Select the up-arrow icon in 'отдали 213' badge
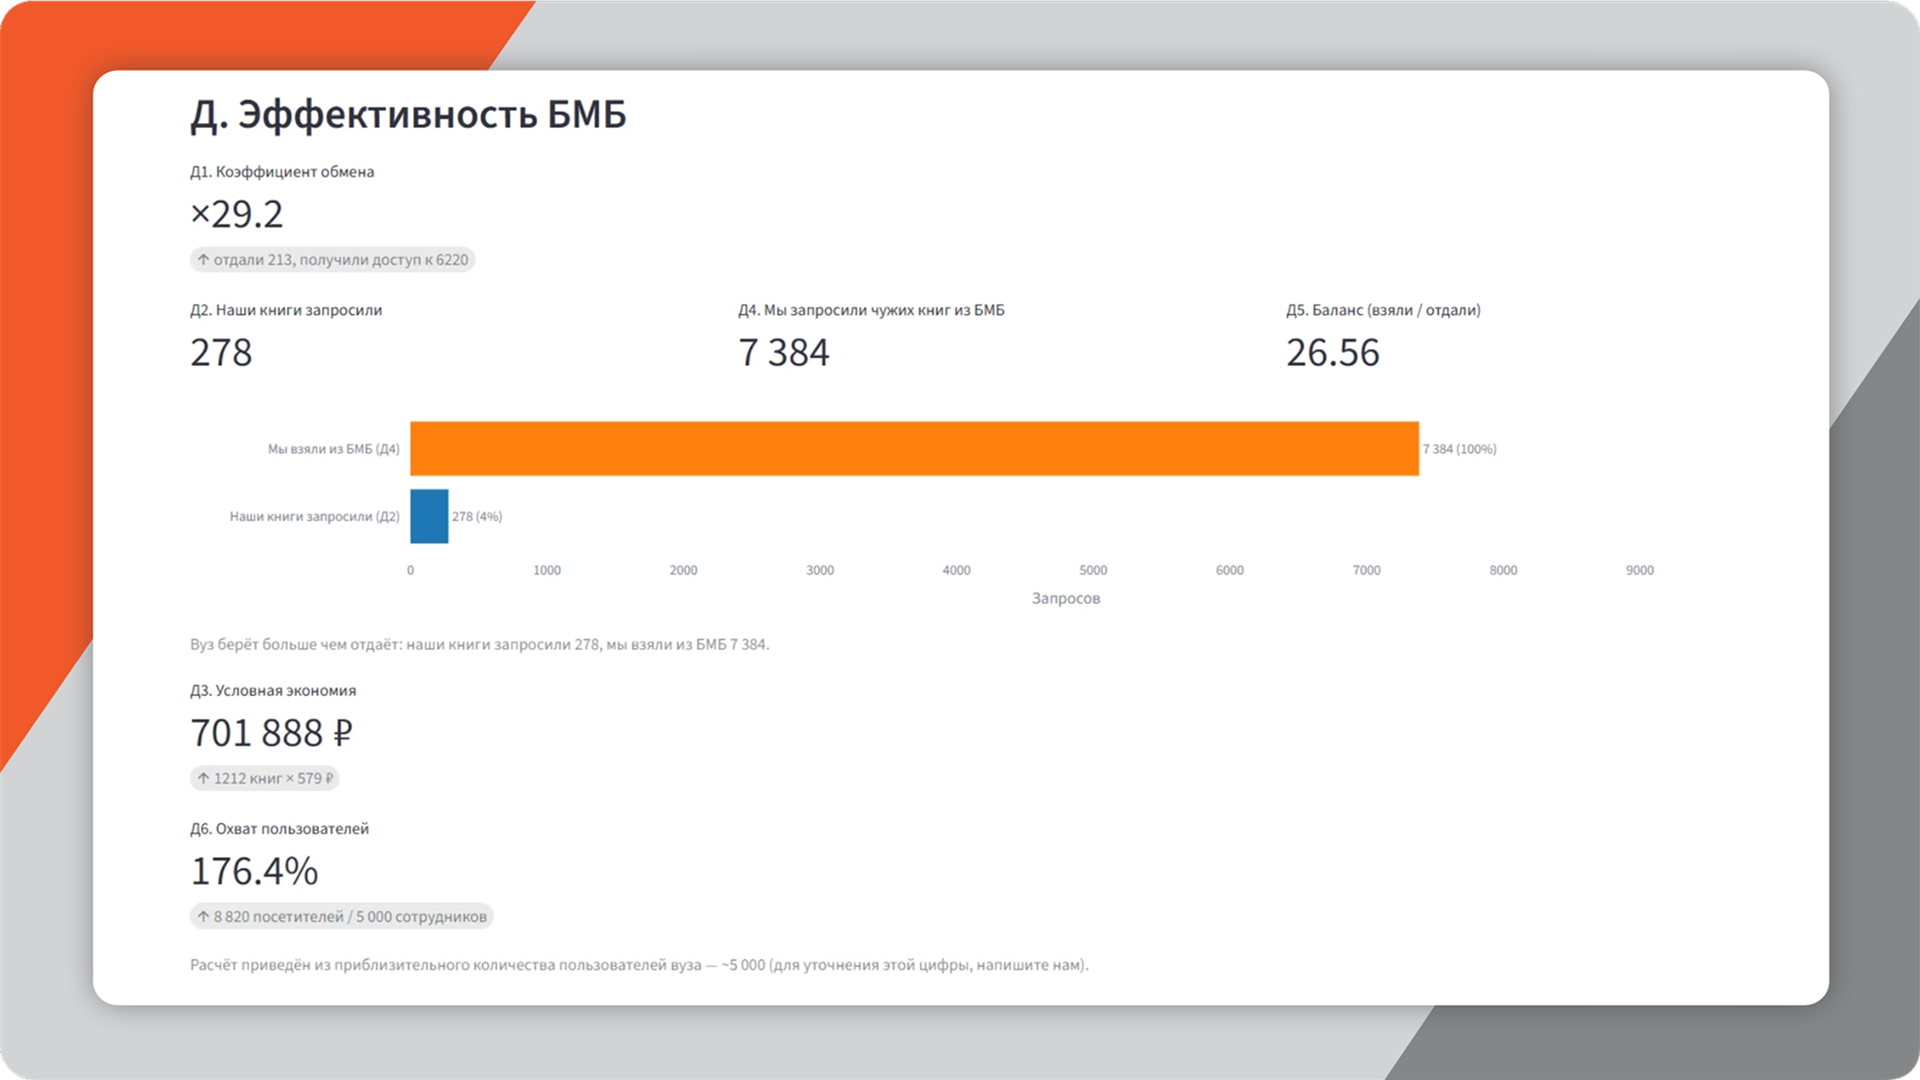 203,260
